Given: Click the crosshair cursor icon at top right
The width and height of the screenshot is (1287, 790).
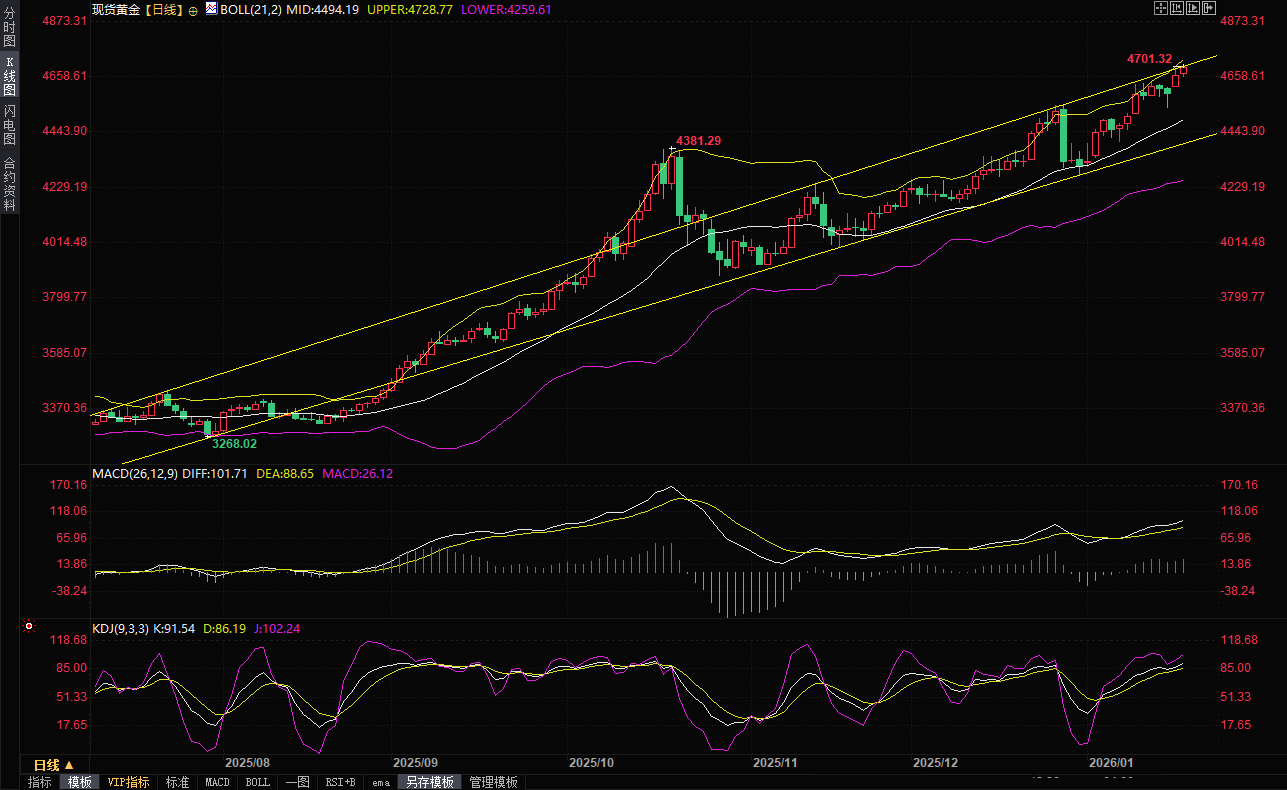Looking at the screenshot, I should [x=1161, y=8].
